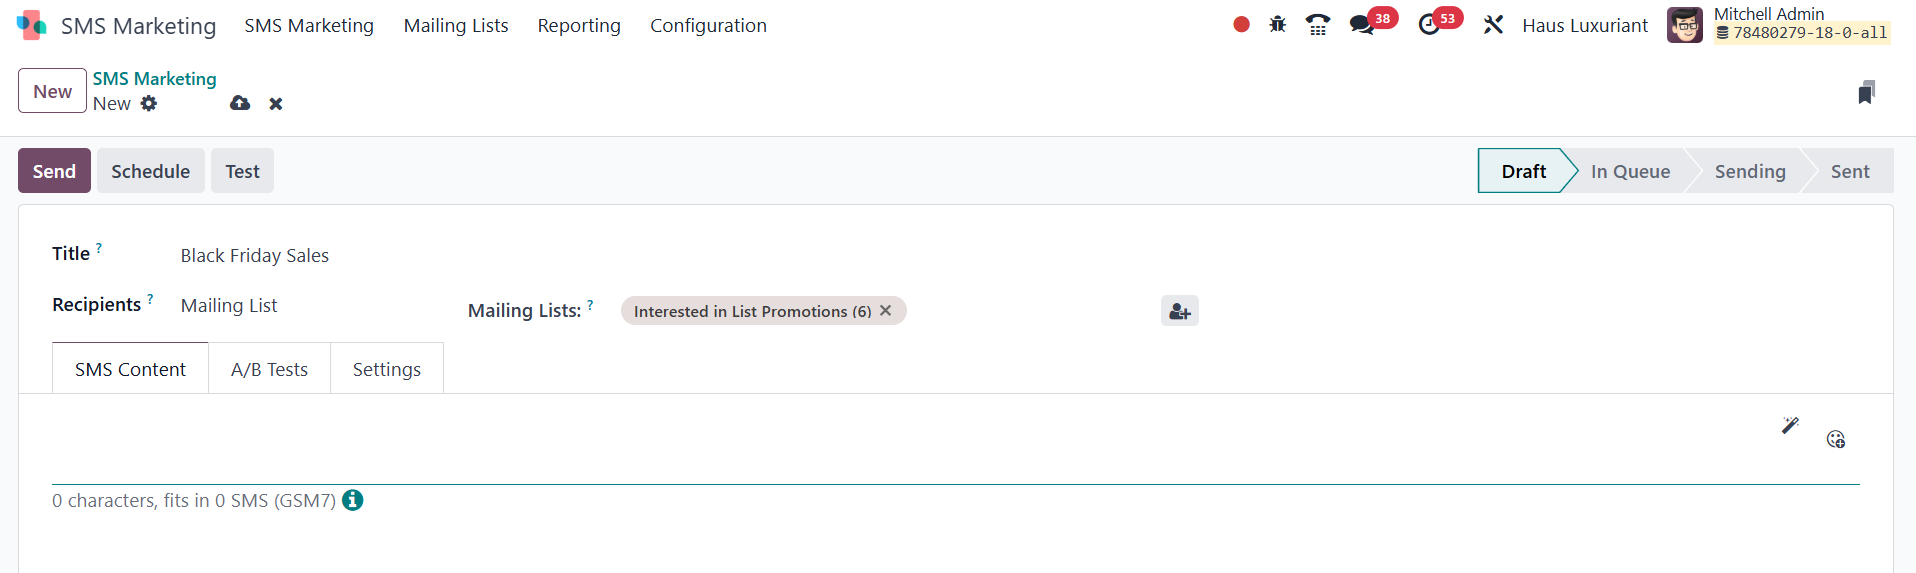Open the bookmark icon in the control panel

click(x=1866, y=93)
